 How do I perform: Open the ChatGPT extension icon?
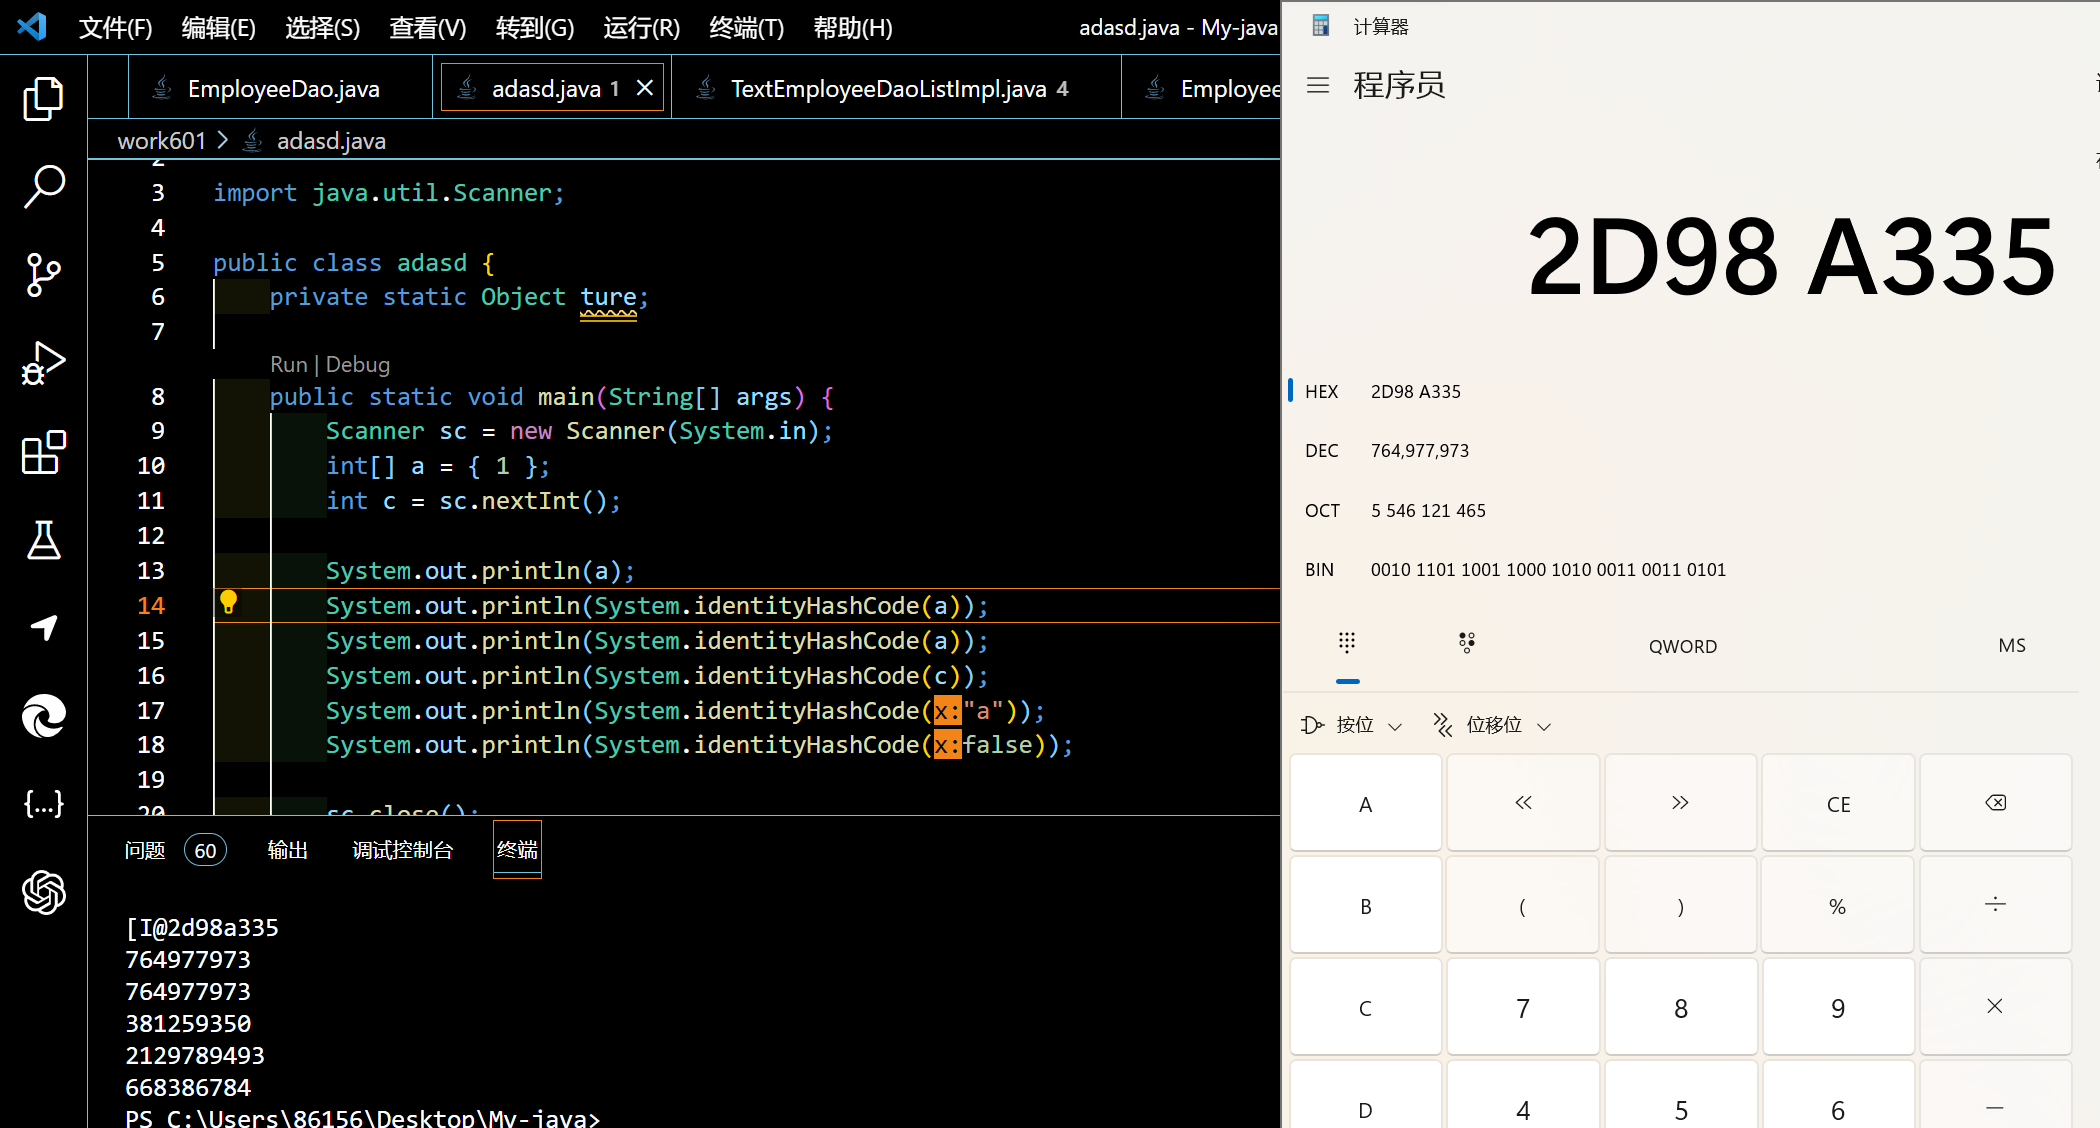pyautogui.click(x=43, y=892)
